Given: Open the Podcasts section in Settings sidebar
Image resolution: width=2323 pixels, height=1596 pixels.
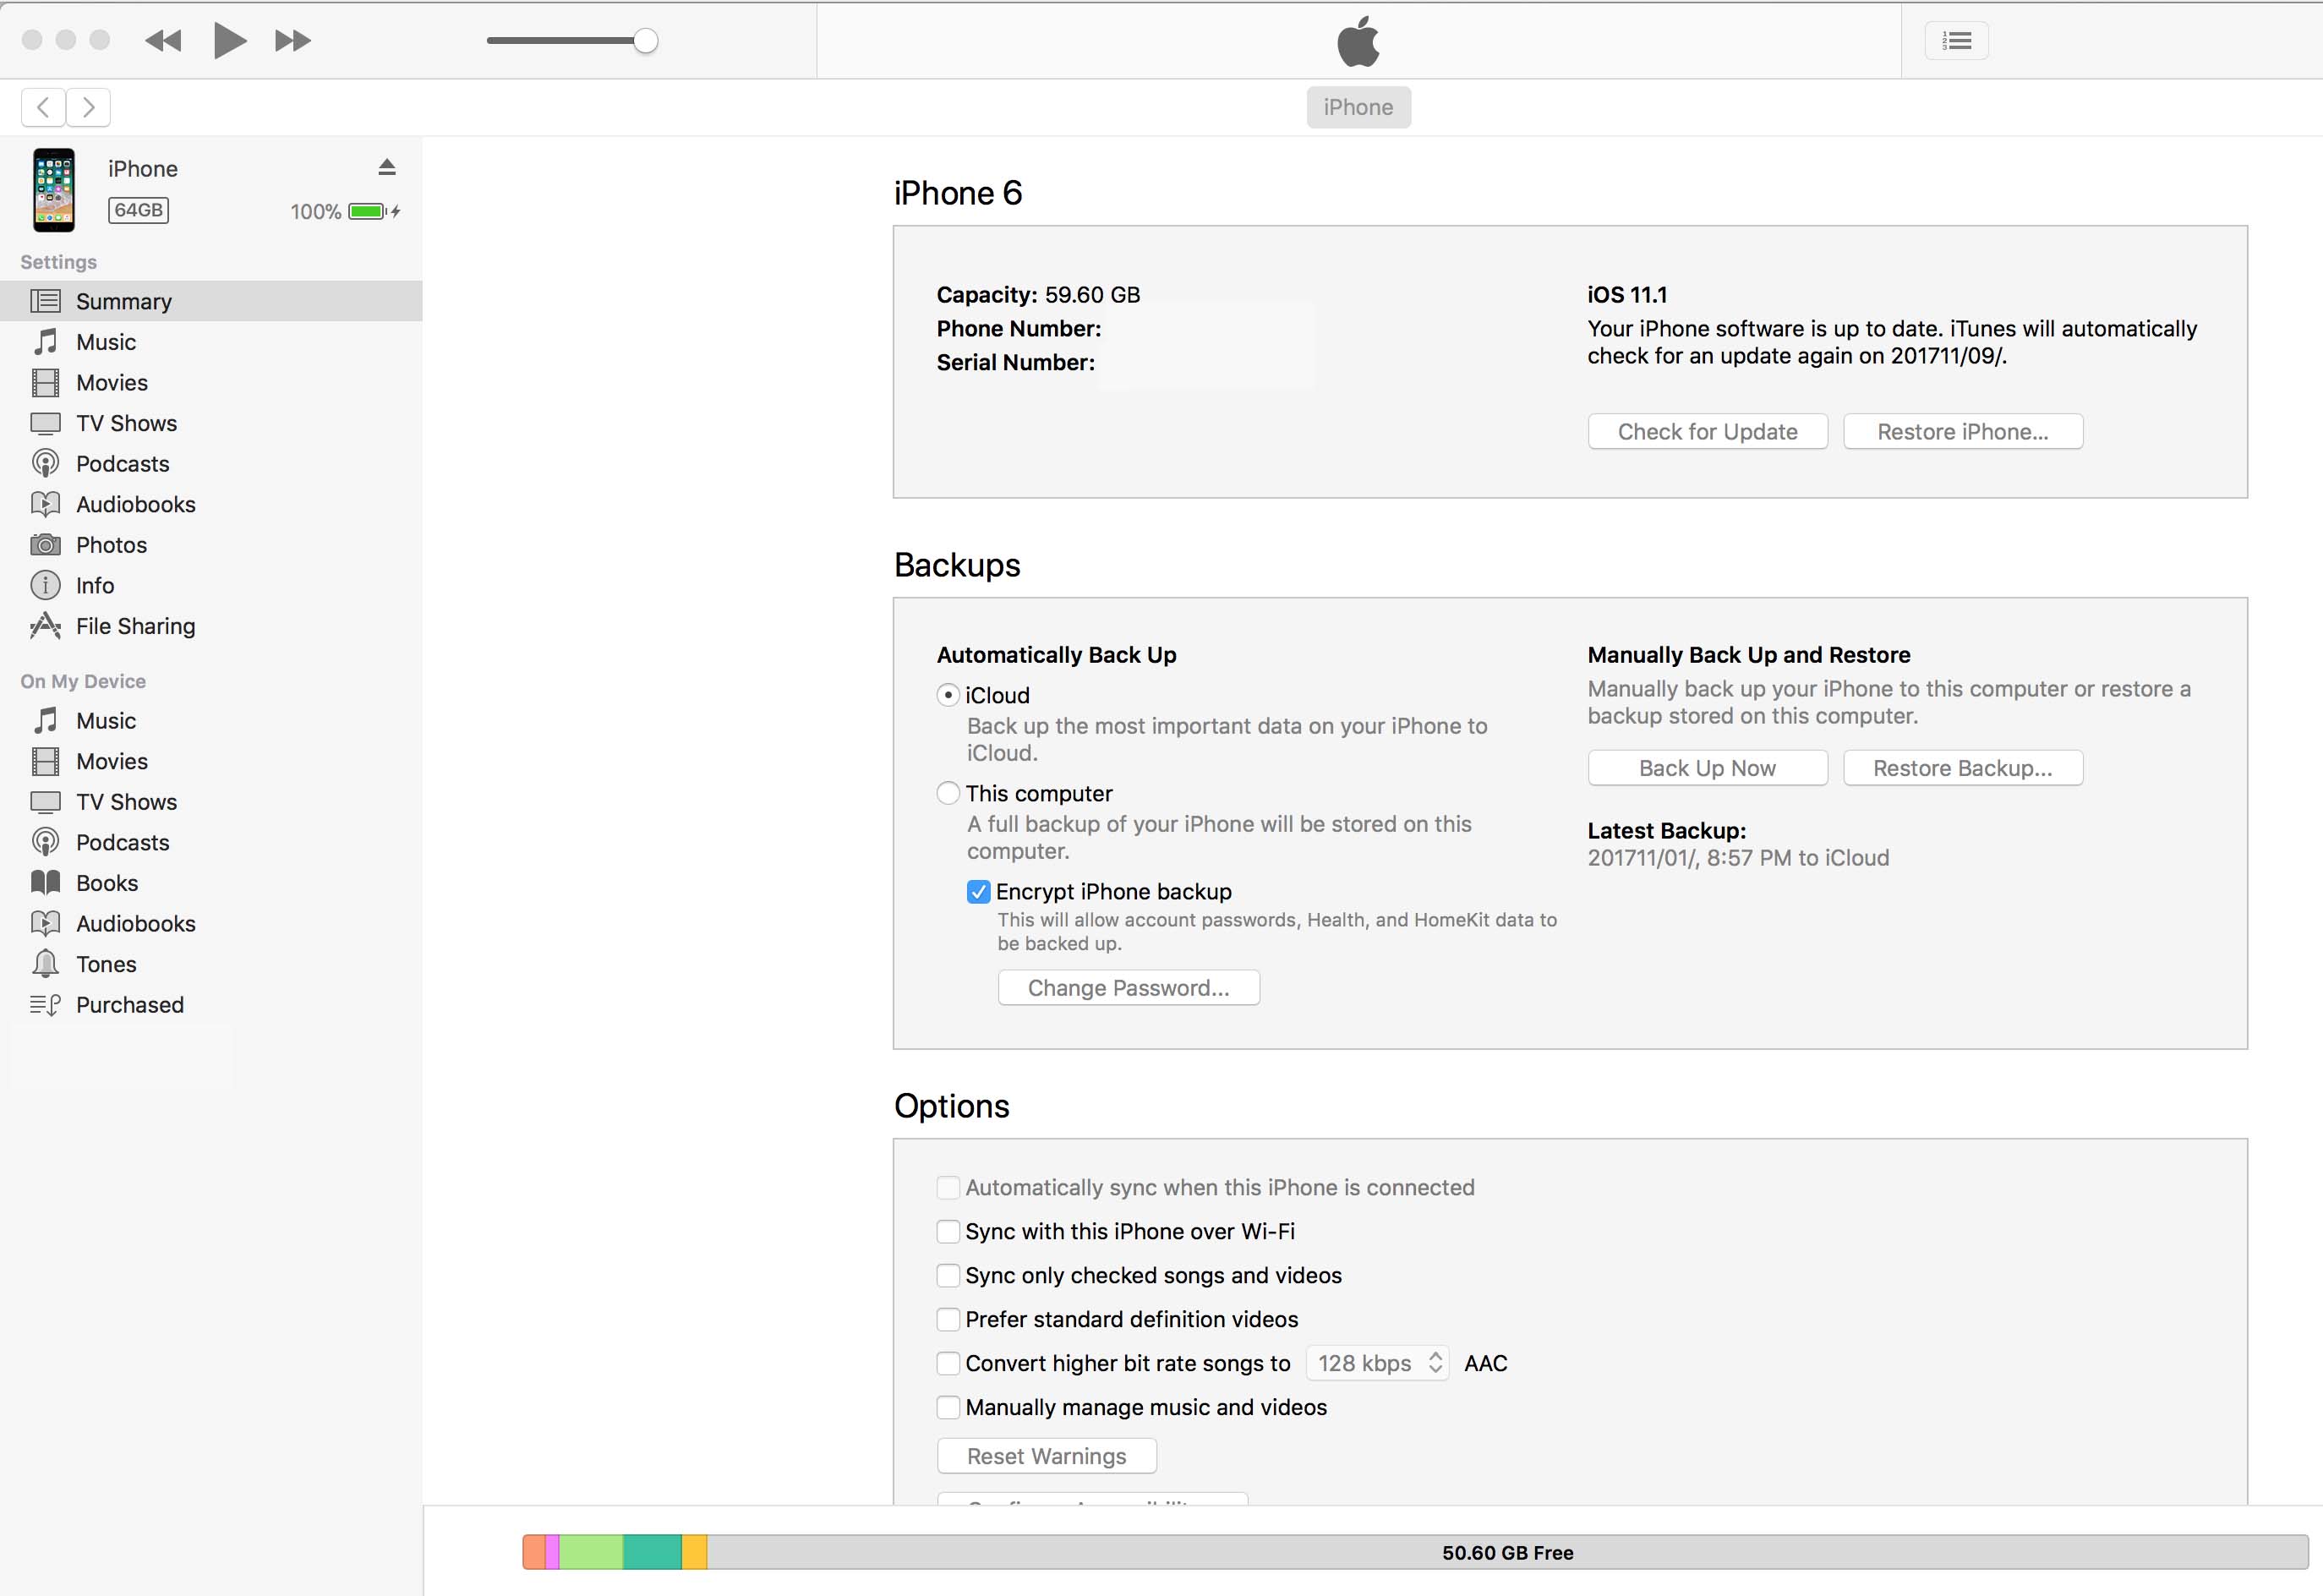Looking at the screenshot, I should tap(123, 463).
